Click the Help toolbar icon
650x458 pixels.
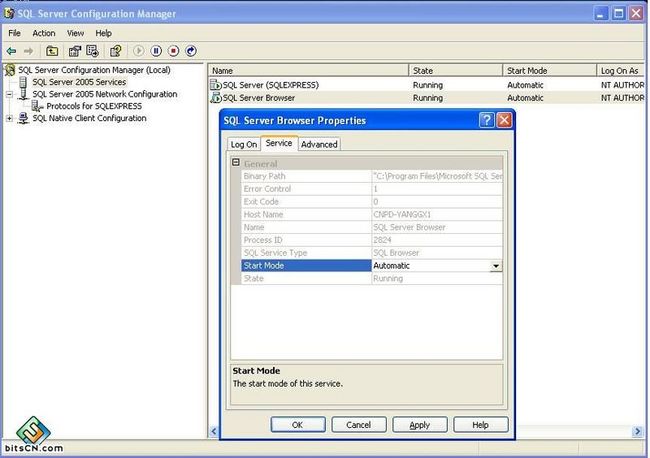coord(116,51)
